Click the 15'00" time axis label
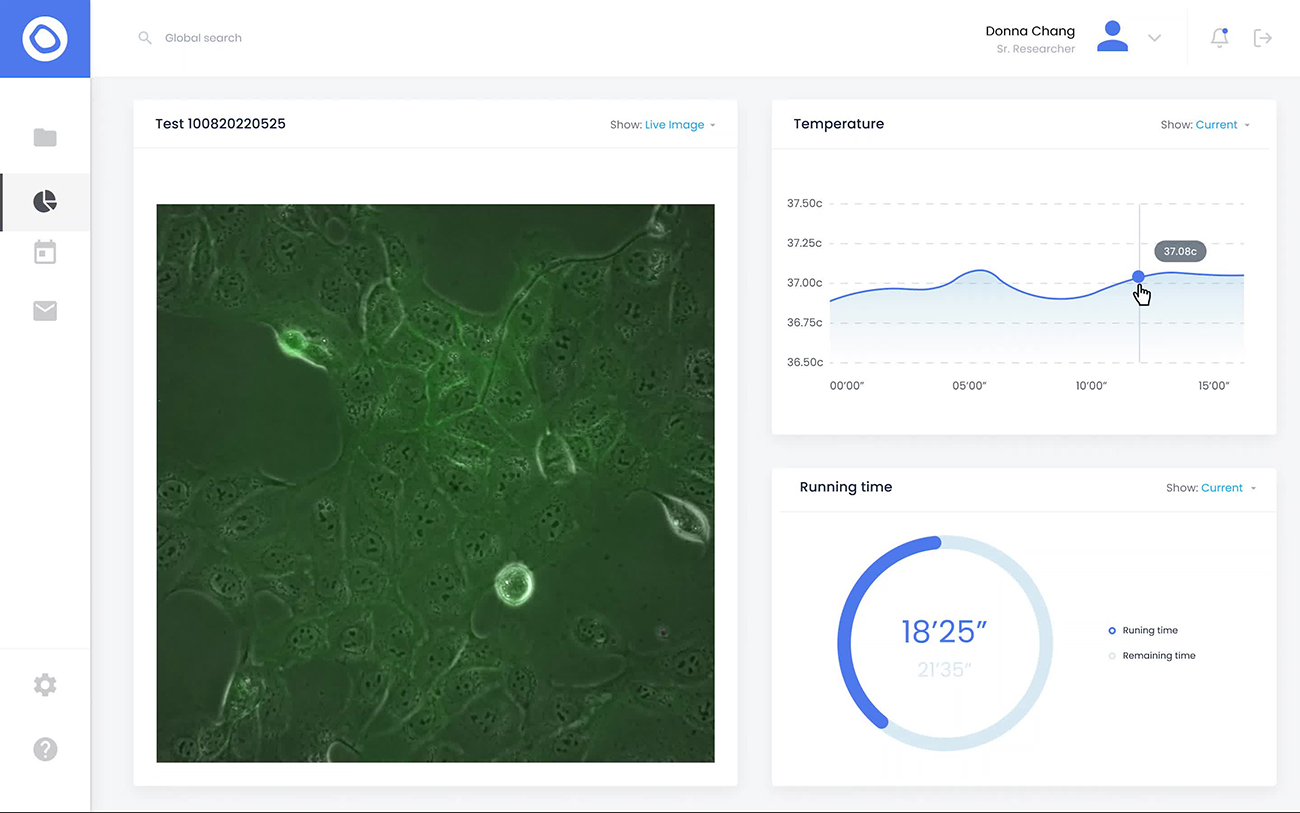The height and width of the screenshot is (813, 1300). (x=1213, y=386)
